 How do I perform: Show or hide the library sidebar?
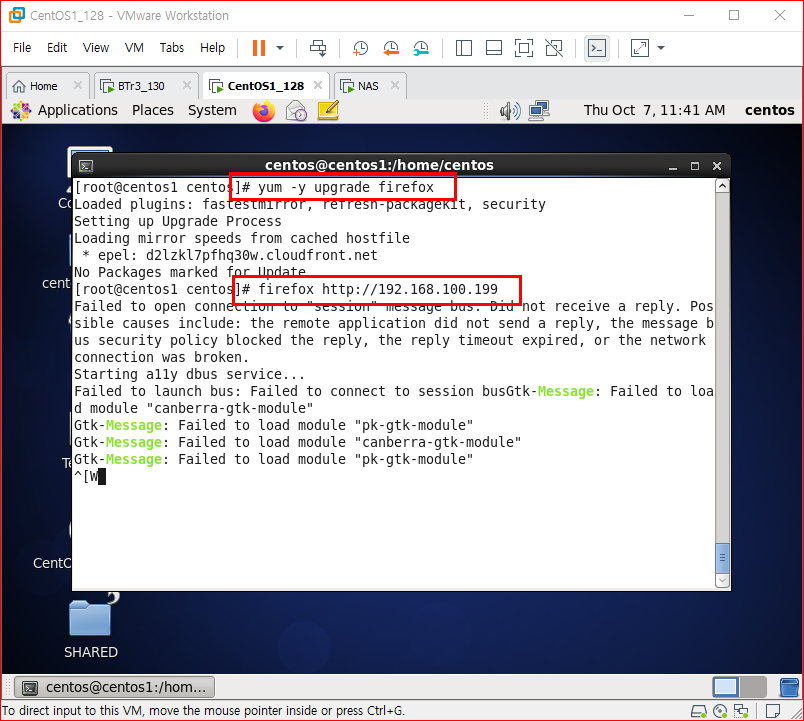[x=464, y=48]
